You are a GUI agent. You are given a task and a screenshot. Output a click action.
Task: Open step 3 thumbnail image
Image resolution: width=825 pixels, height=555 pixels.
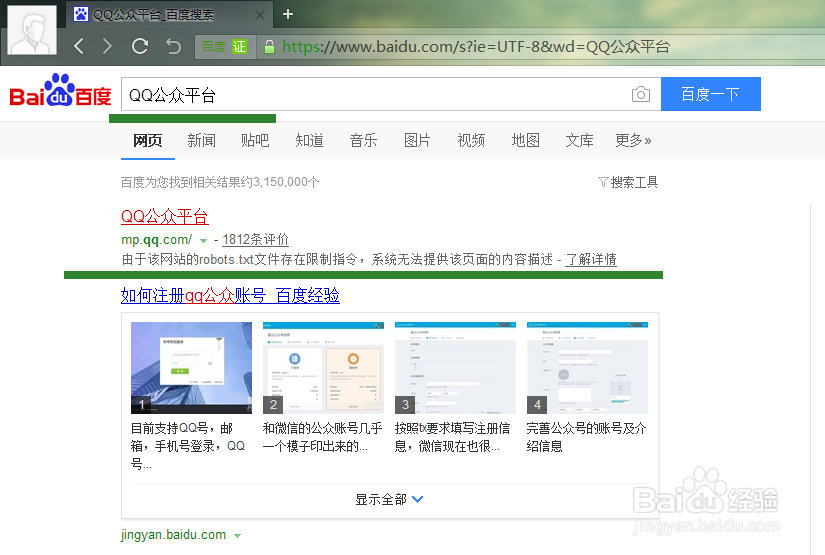tap(455, 368)
